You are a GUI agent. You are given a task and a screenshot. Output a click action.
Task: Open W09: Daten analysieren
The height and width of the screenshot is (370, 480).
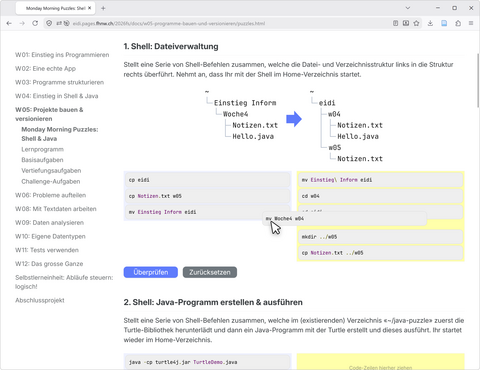[49, 222]
